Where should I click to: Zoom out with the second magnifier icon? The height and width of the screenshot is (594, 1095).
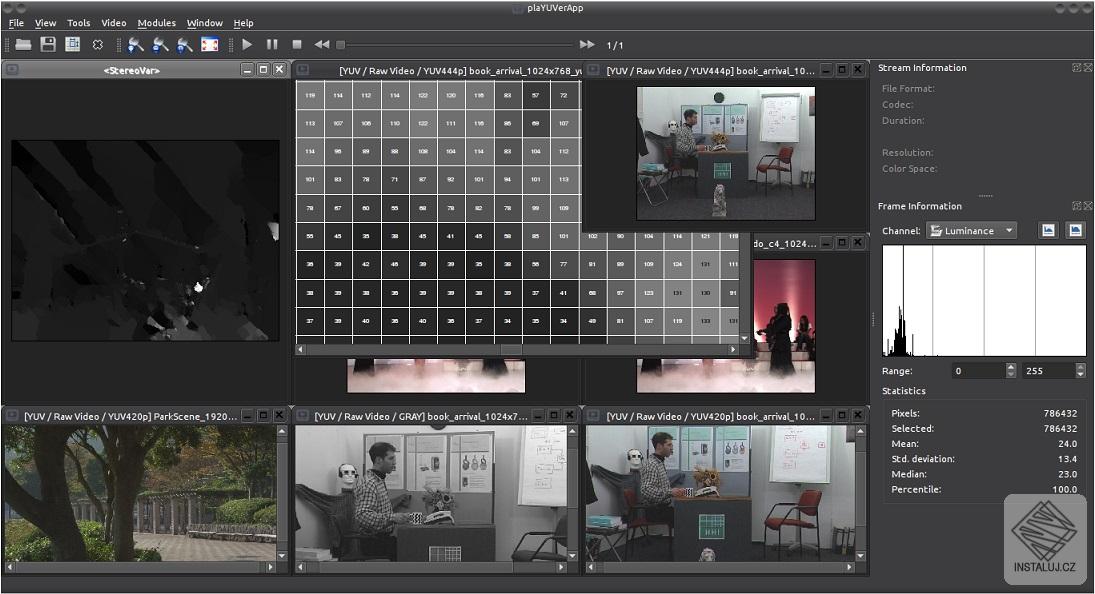[161, 45]
